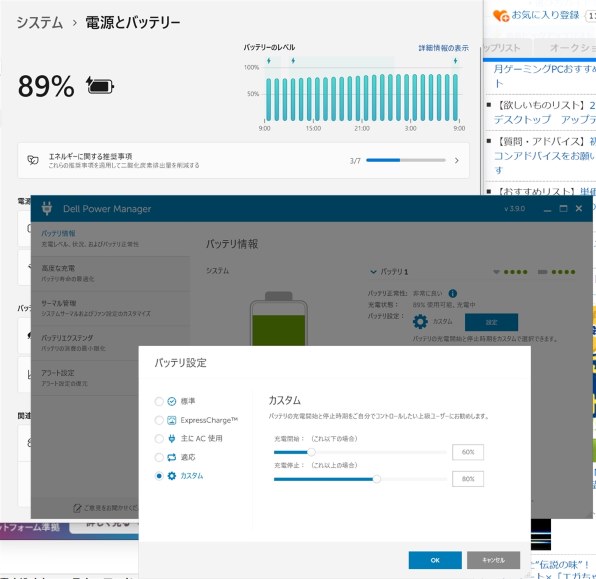The height and width of the screenshot is (579, 596).
Task: Open the サーマル管理 sidebar tab
Action: pos(110,308)
